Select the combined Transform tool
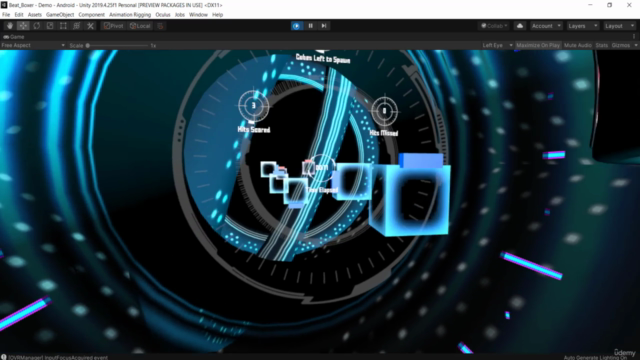The image size is (640, 360). tap(76, 26)
